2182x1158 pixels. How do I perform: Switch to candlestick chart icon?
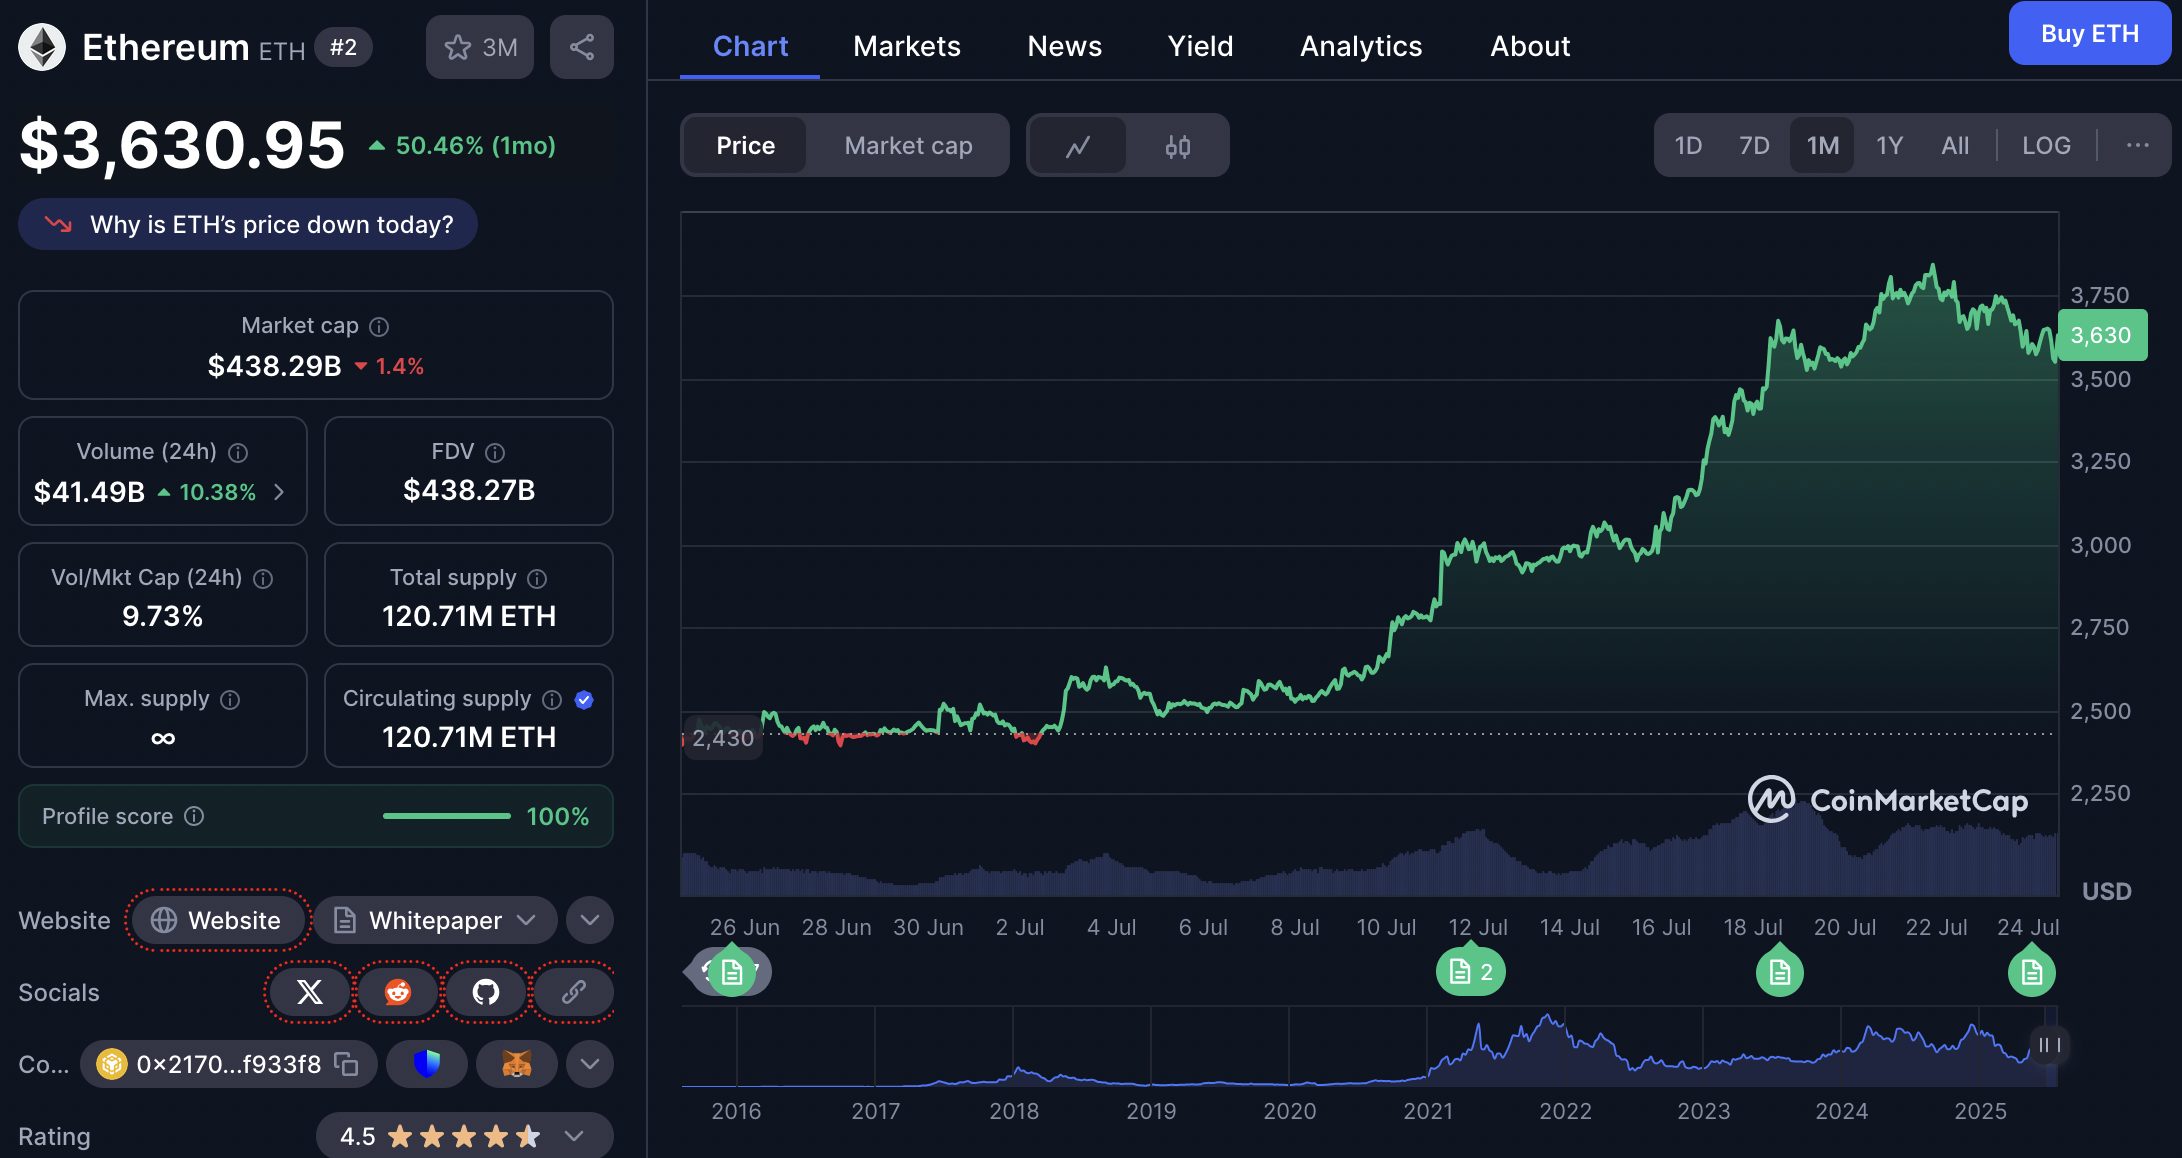pos(1178,146)
